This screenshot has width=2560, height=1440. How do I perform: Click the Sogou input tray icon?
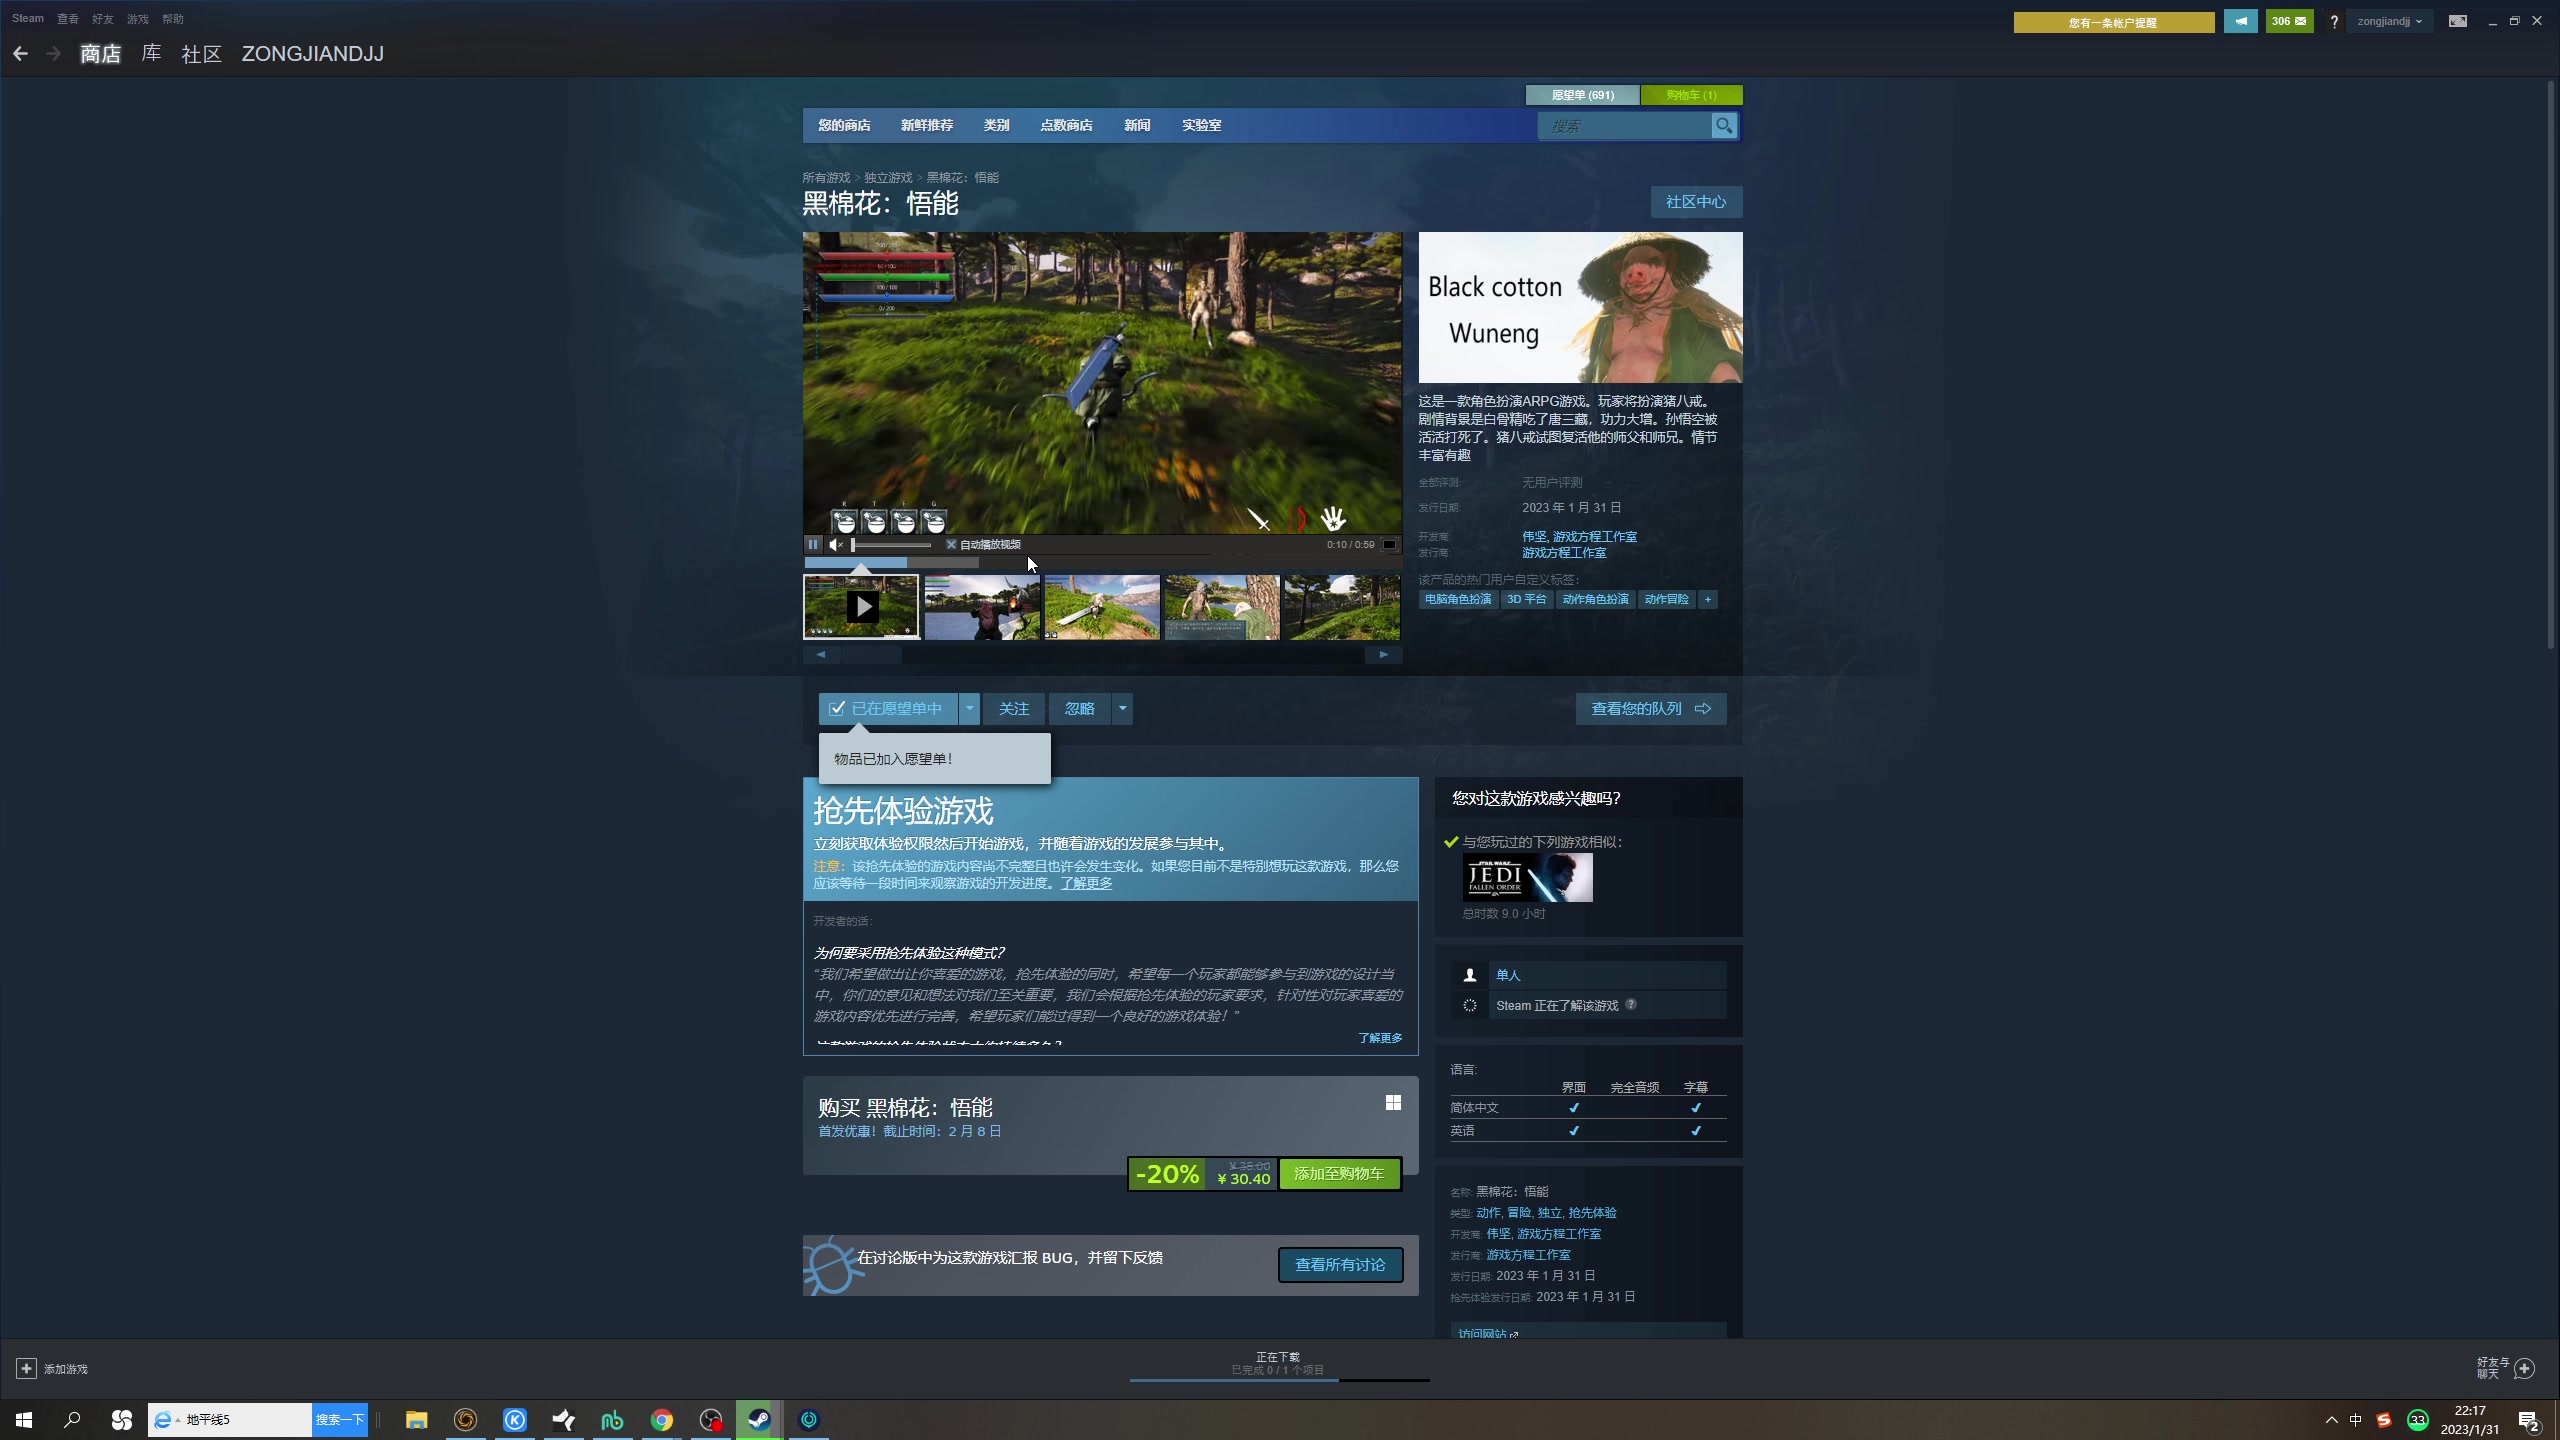2384,1420
